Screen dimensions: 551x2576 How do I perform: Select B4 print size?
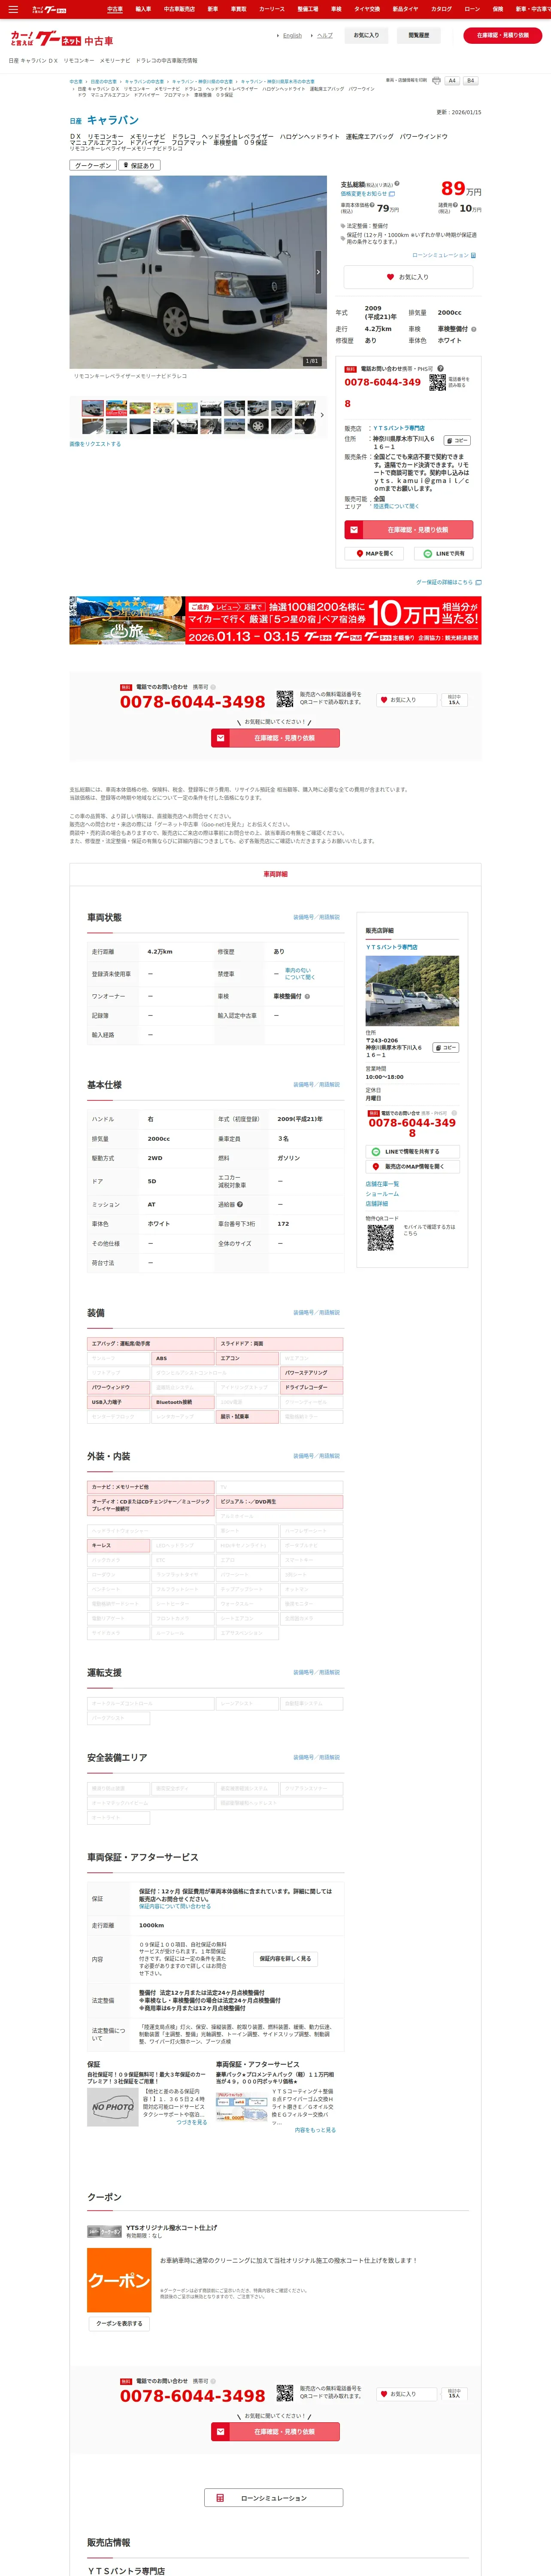pyautogui.click(x=470, y=81)
